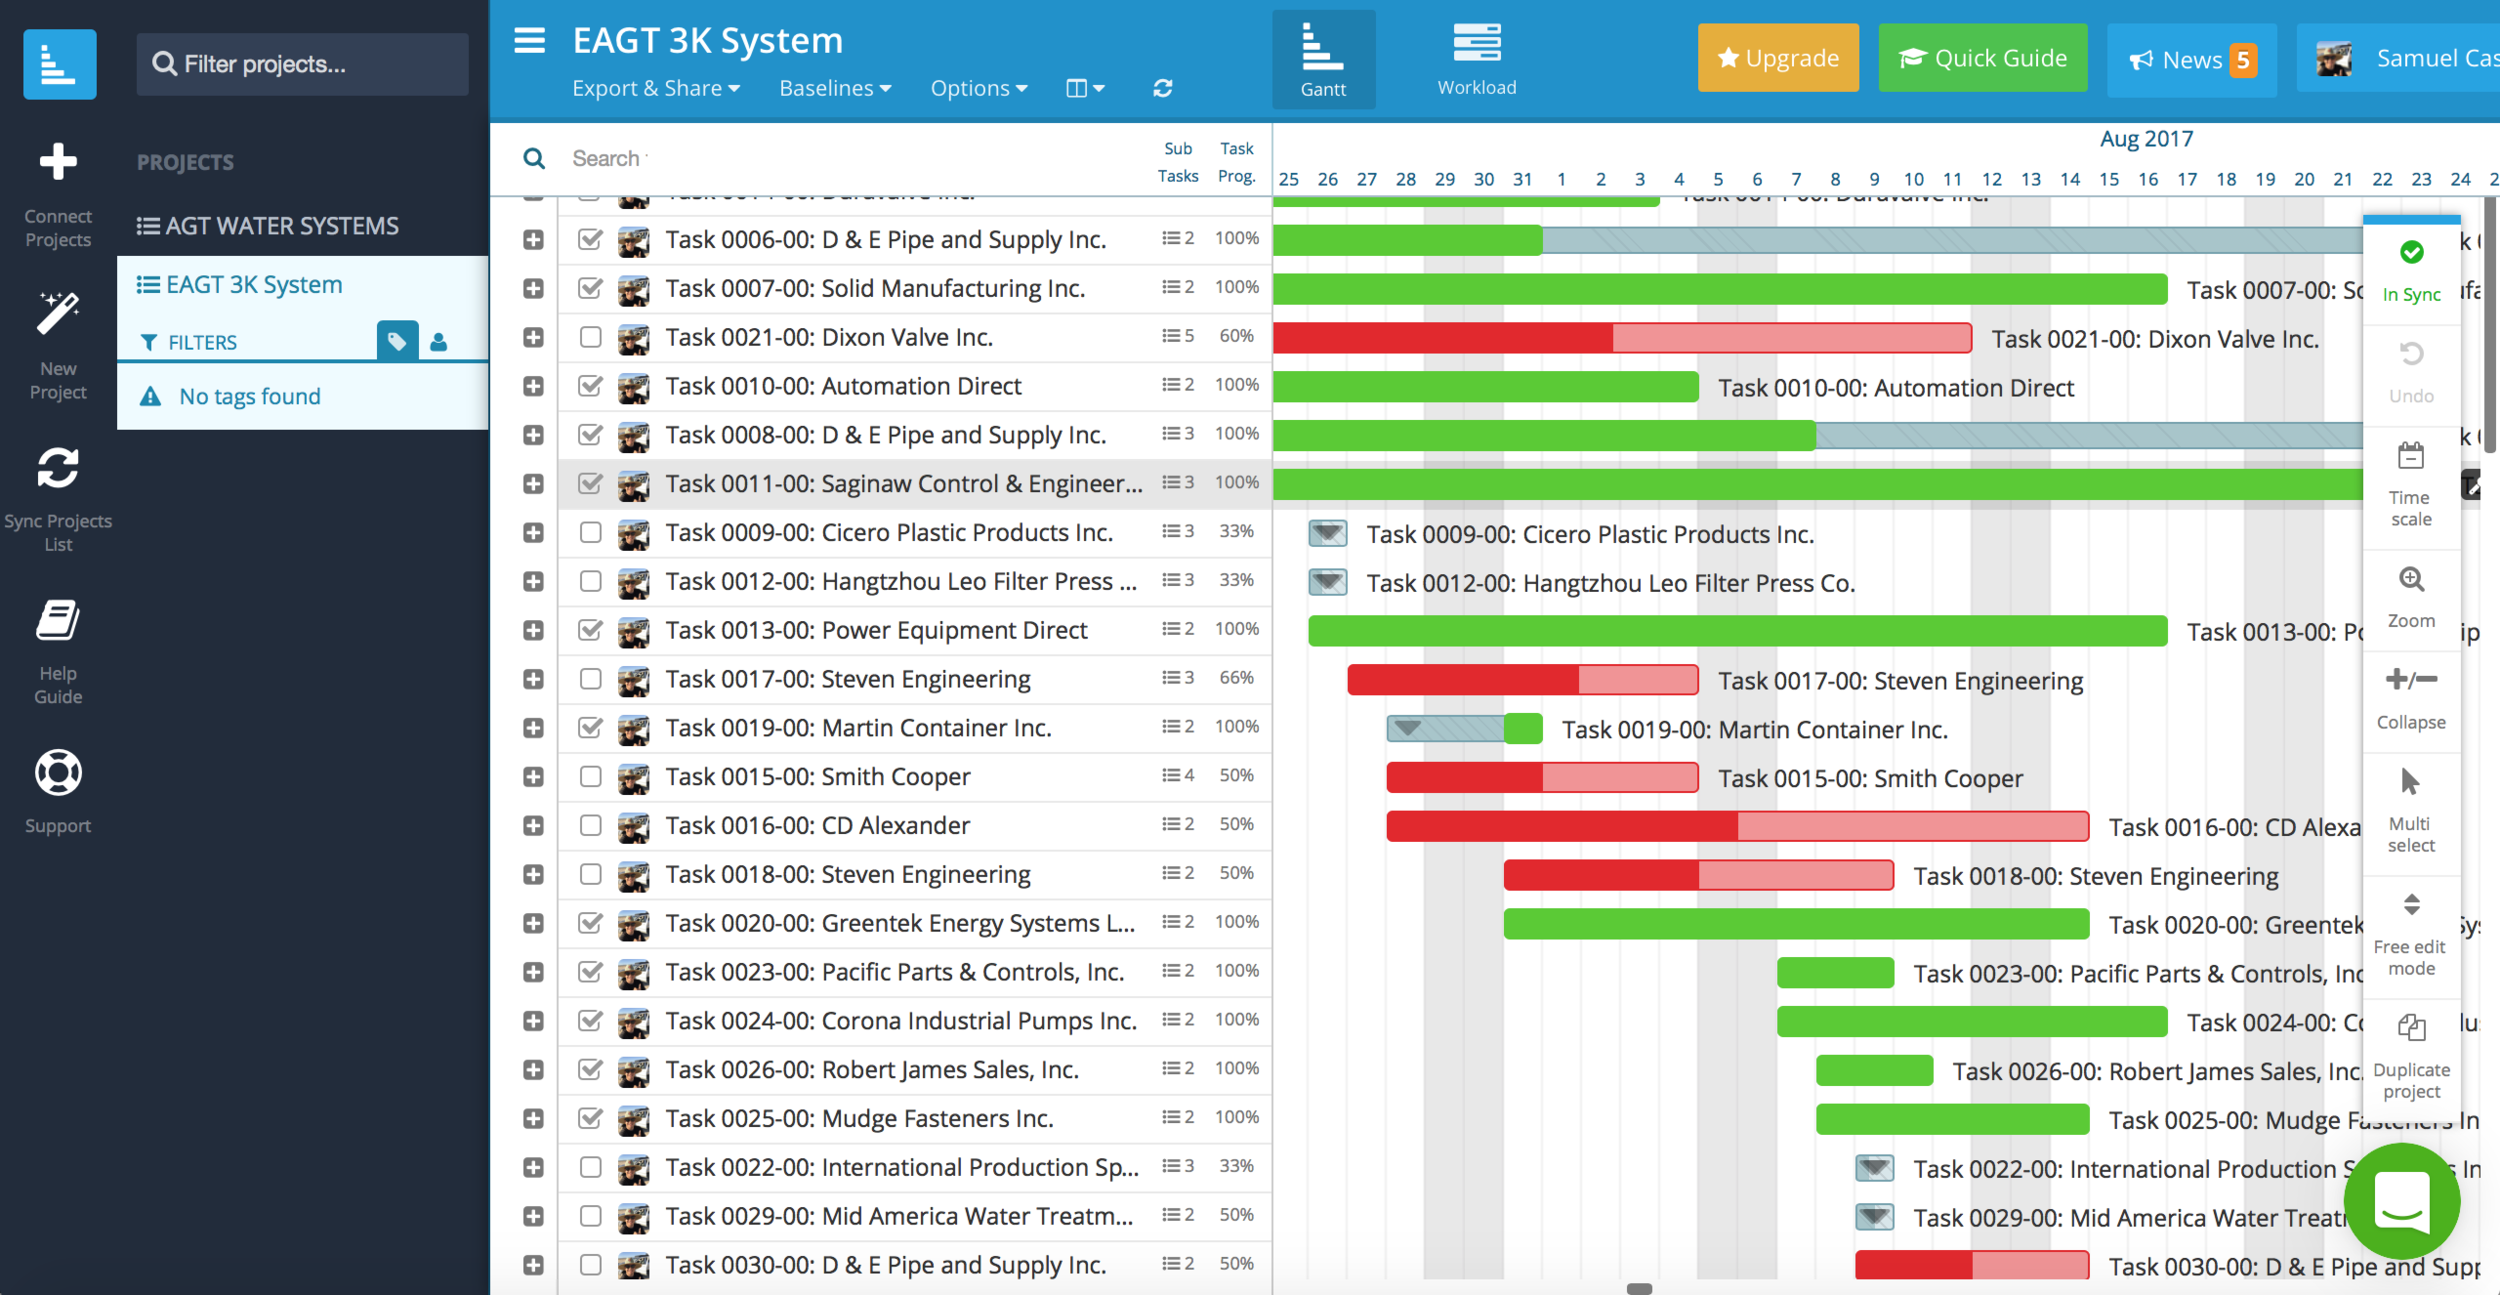Check Task 0017-00 Steven Engineering checkbox
This screenshot has width=2500, height=1295.
pyautogui.click(x=590, y=679)
